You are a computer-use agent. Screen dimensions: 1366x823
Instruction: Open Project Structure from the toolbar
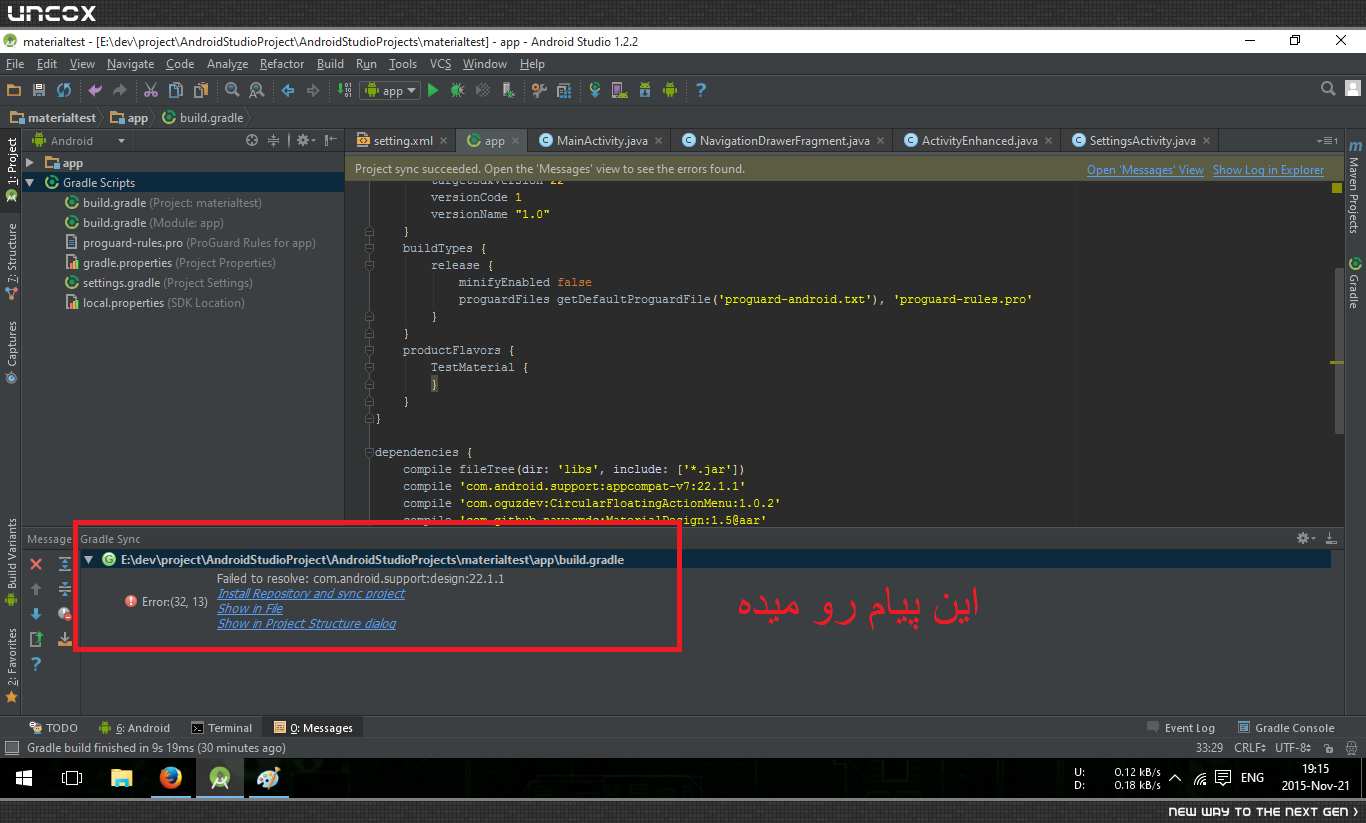[x=563, y=90]
